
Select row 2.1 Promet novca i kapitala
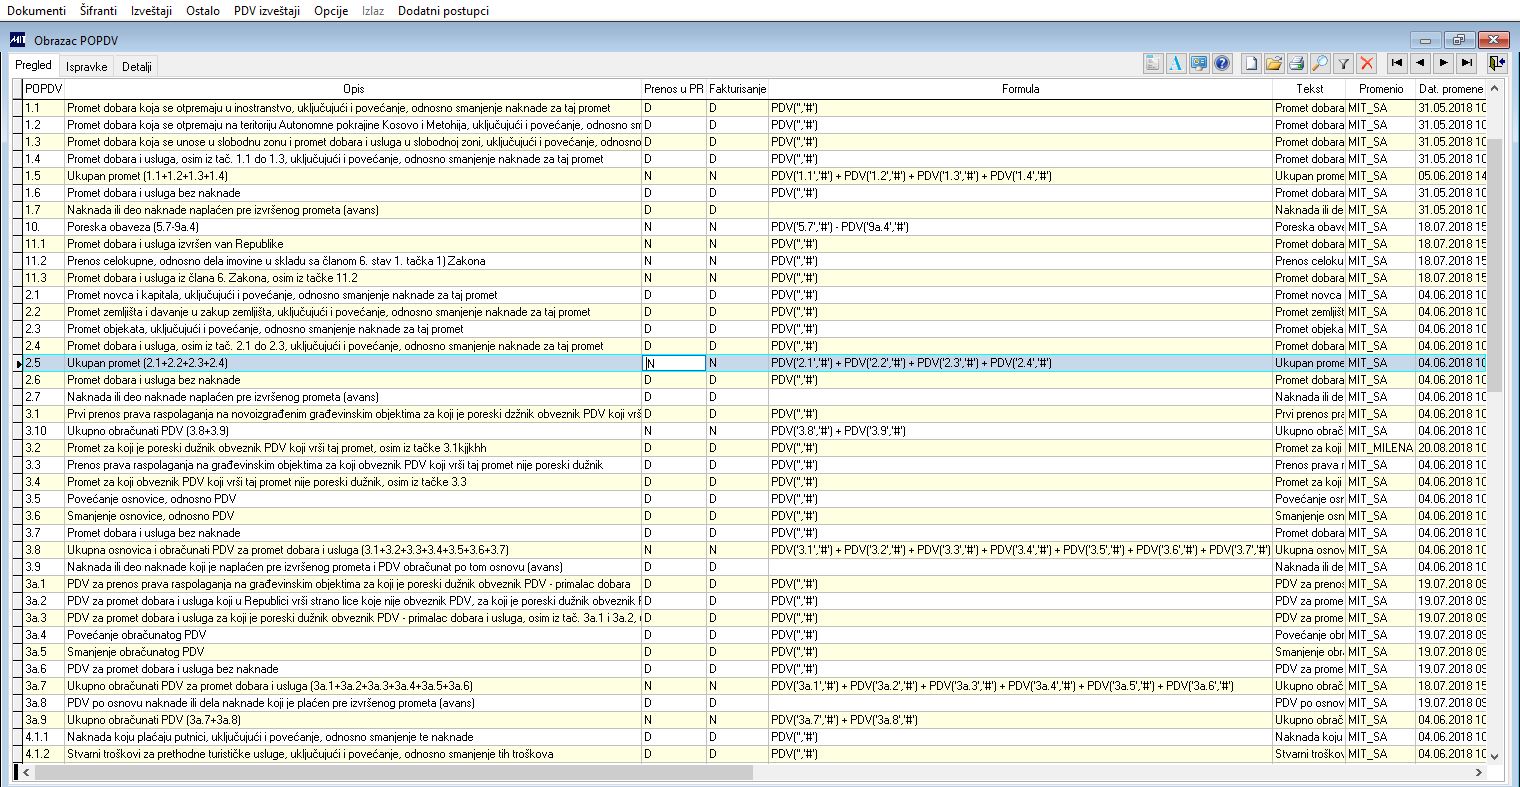click(353, 295)
